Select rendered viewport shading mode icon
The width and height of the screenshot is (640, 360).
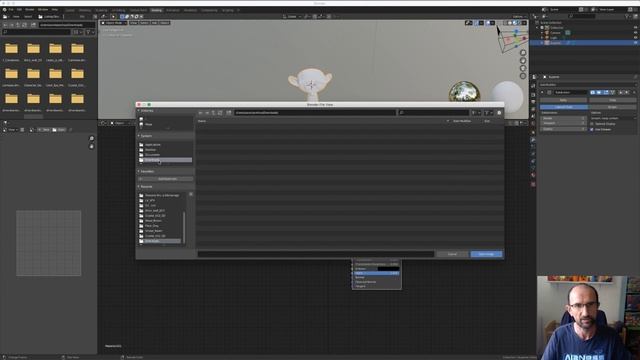pyautogui.click(x=518, y=23)
